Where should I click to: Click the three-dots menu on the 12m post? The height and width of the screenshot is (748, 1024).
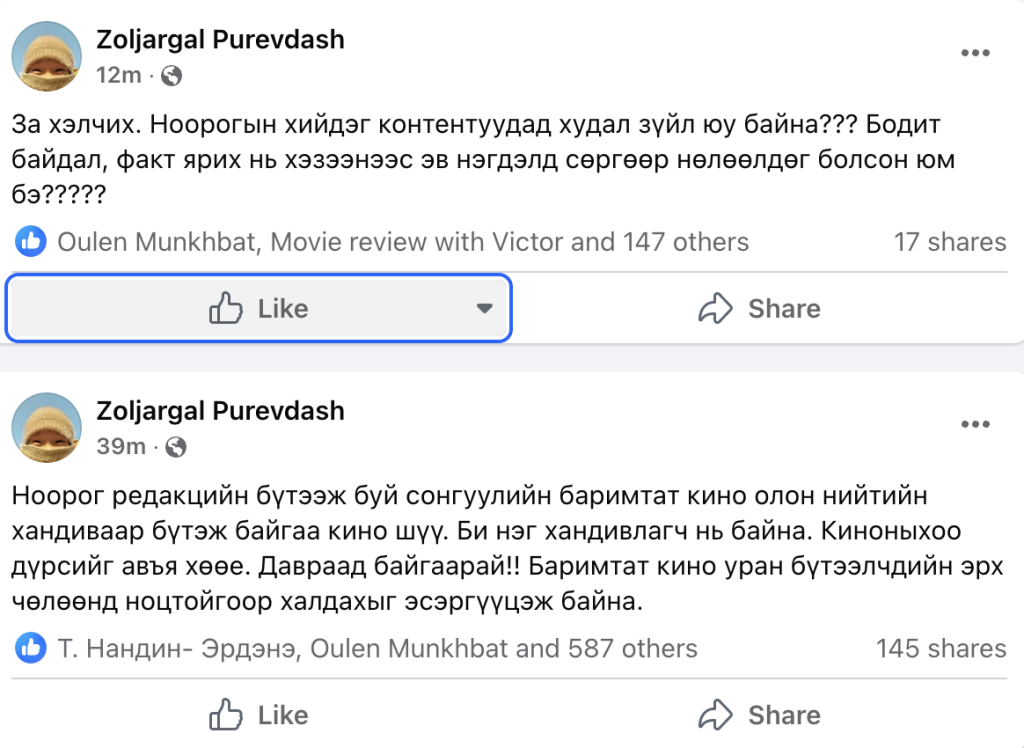pyautogui.click(x=975, y=54)
